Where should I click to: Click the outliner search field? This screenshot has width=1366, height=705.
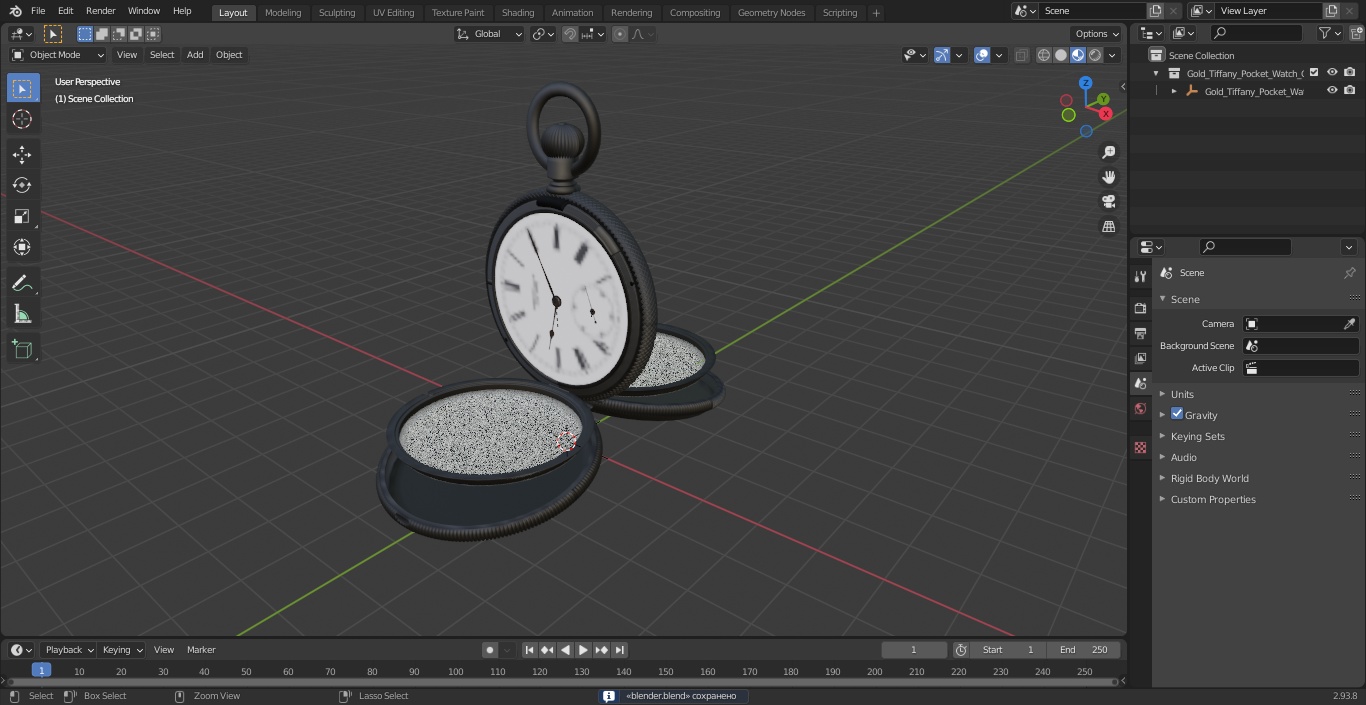coord(1255,33)
